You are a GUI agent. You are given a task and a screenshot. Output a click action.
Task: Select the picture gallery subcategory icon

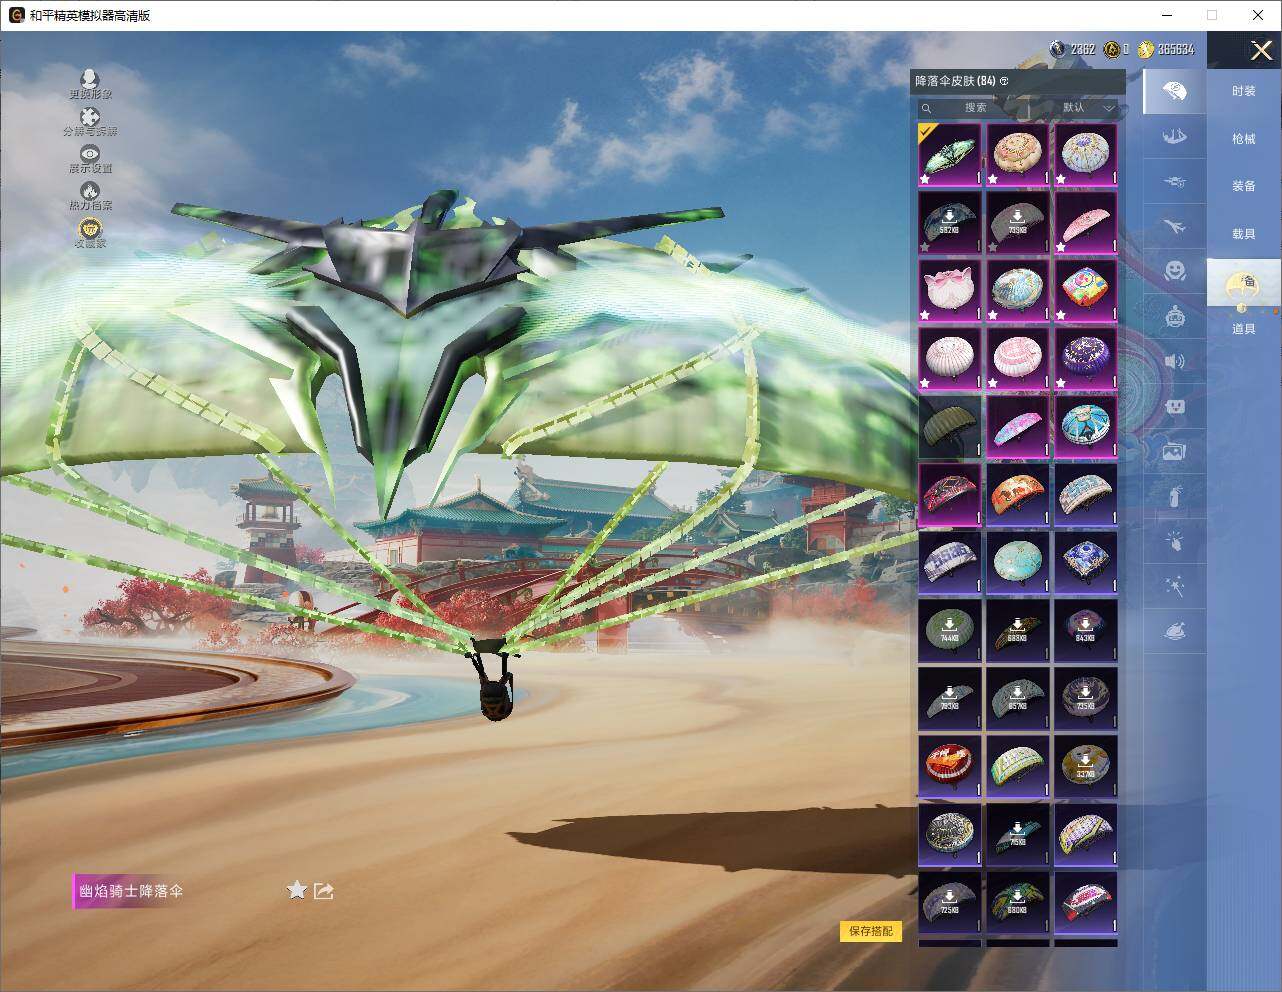(x=1175, y=451)
